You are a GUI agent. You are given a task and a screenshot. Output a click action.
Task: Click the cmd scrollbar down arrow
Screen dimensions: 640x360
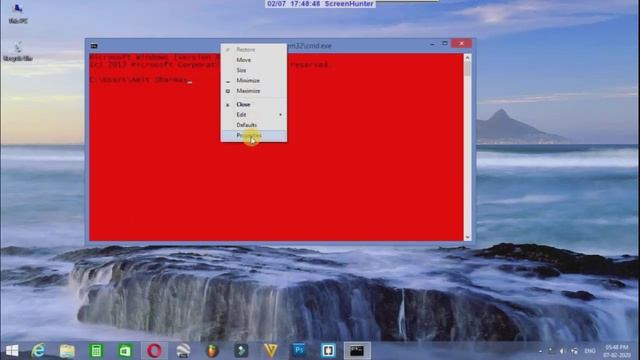pos(467,237)
